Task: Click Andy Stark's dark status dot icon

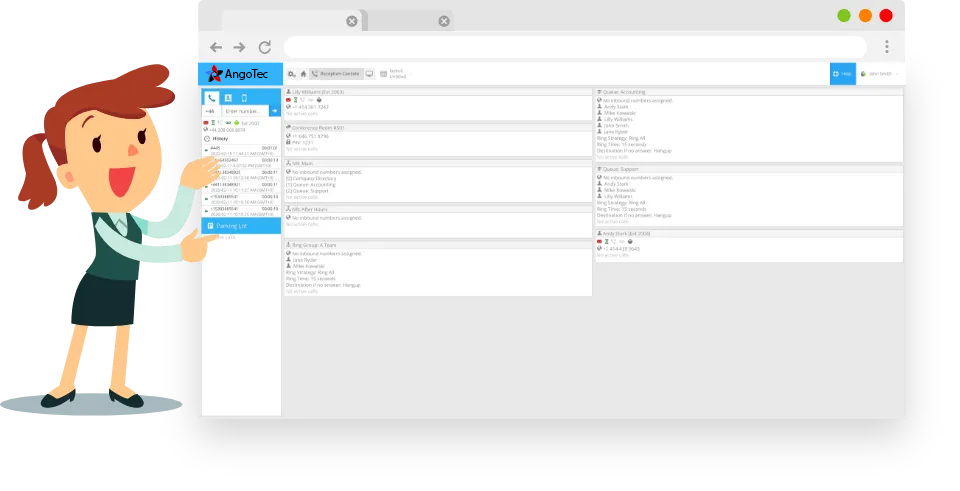Action: (x=630, y=242)
